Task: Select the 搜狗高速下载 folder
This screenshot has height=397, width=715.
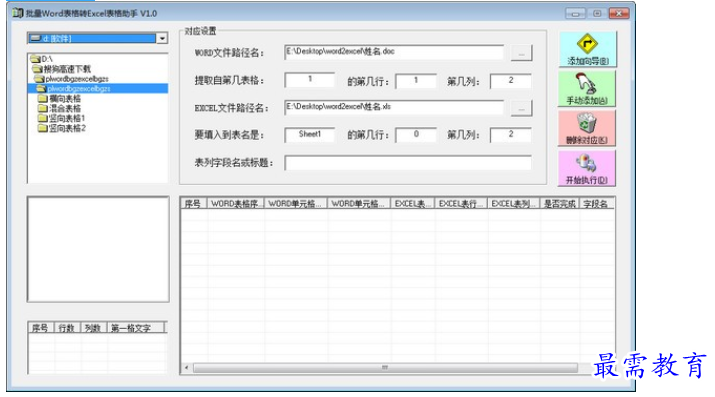Action: pos(62,69)
